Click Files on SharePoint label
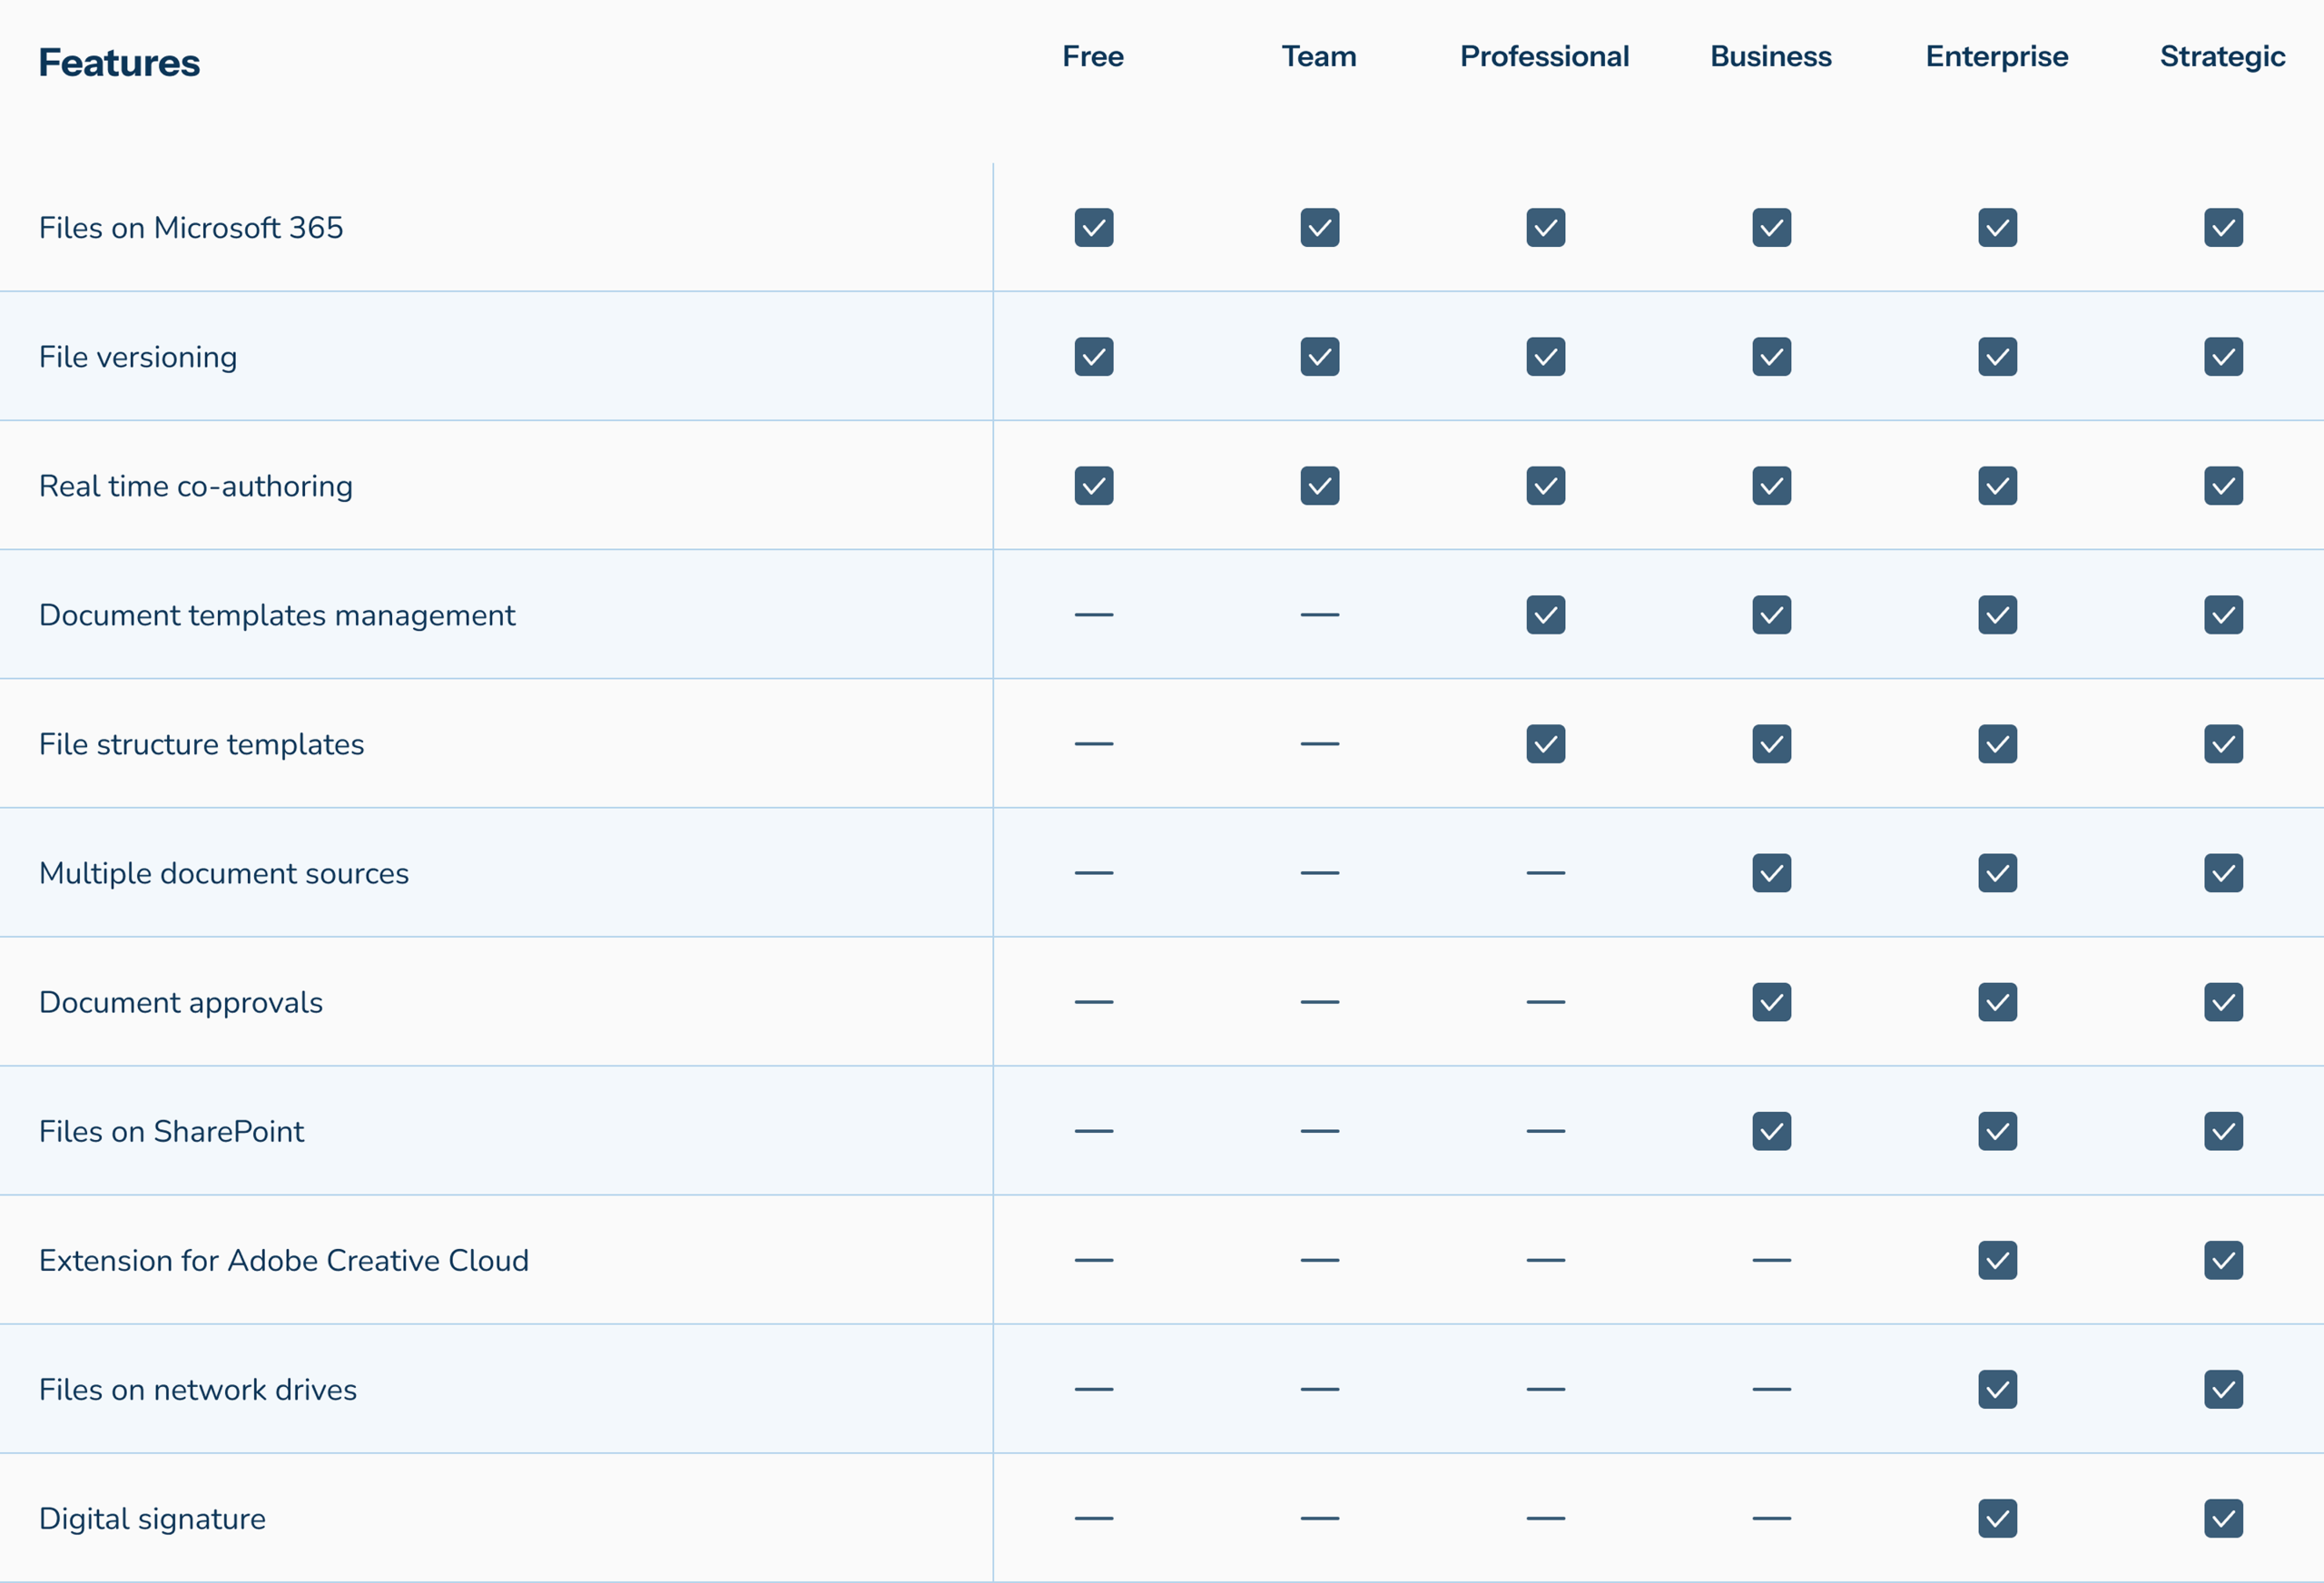 click(x=171, y=1131)
